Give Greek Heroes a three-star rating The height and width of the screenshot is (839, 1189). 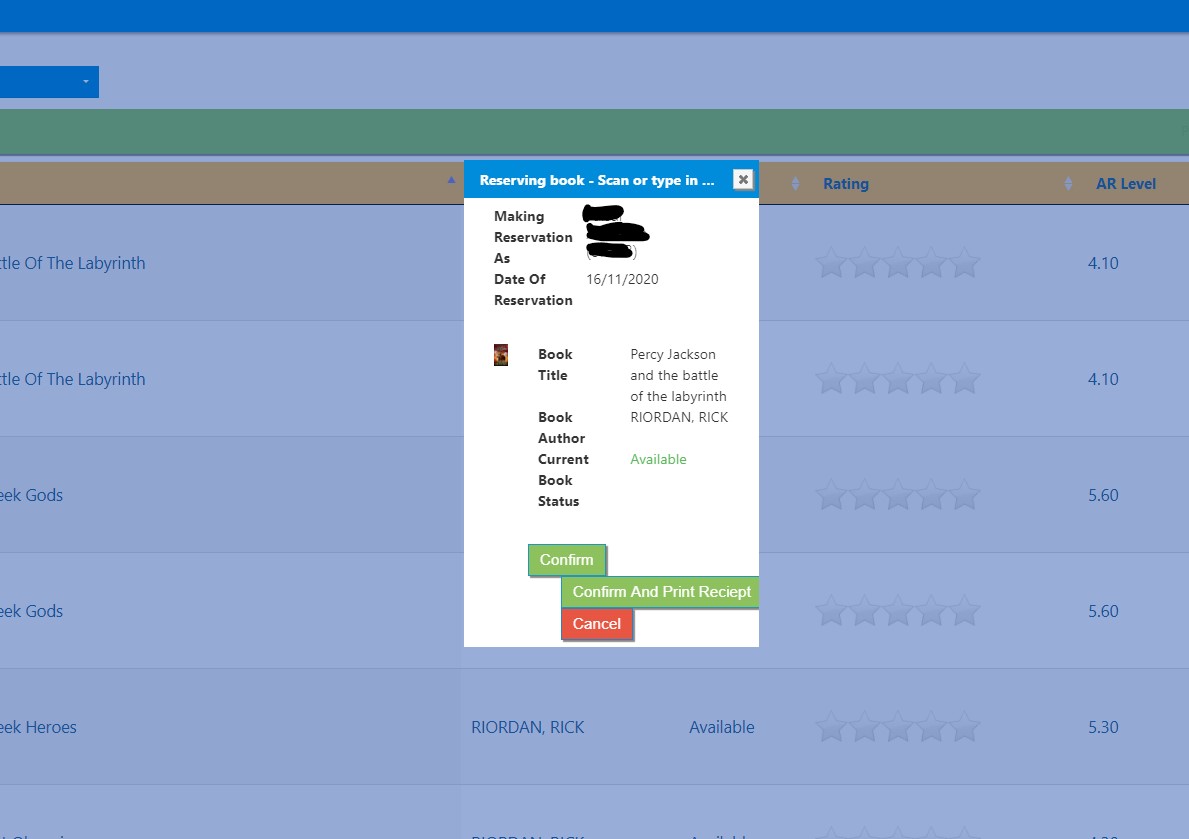coord(898,727)
